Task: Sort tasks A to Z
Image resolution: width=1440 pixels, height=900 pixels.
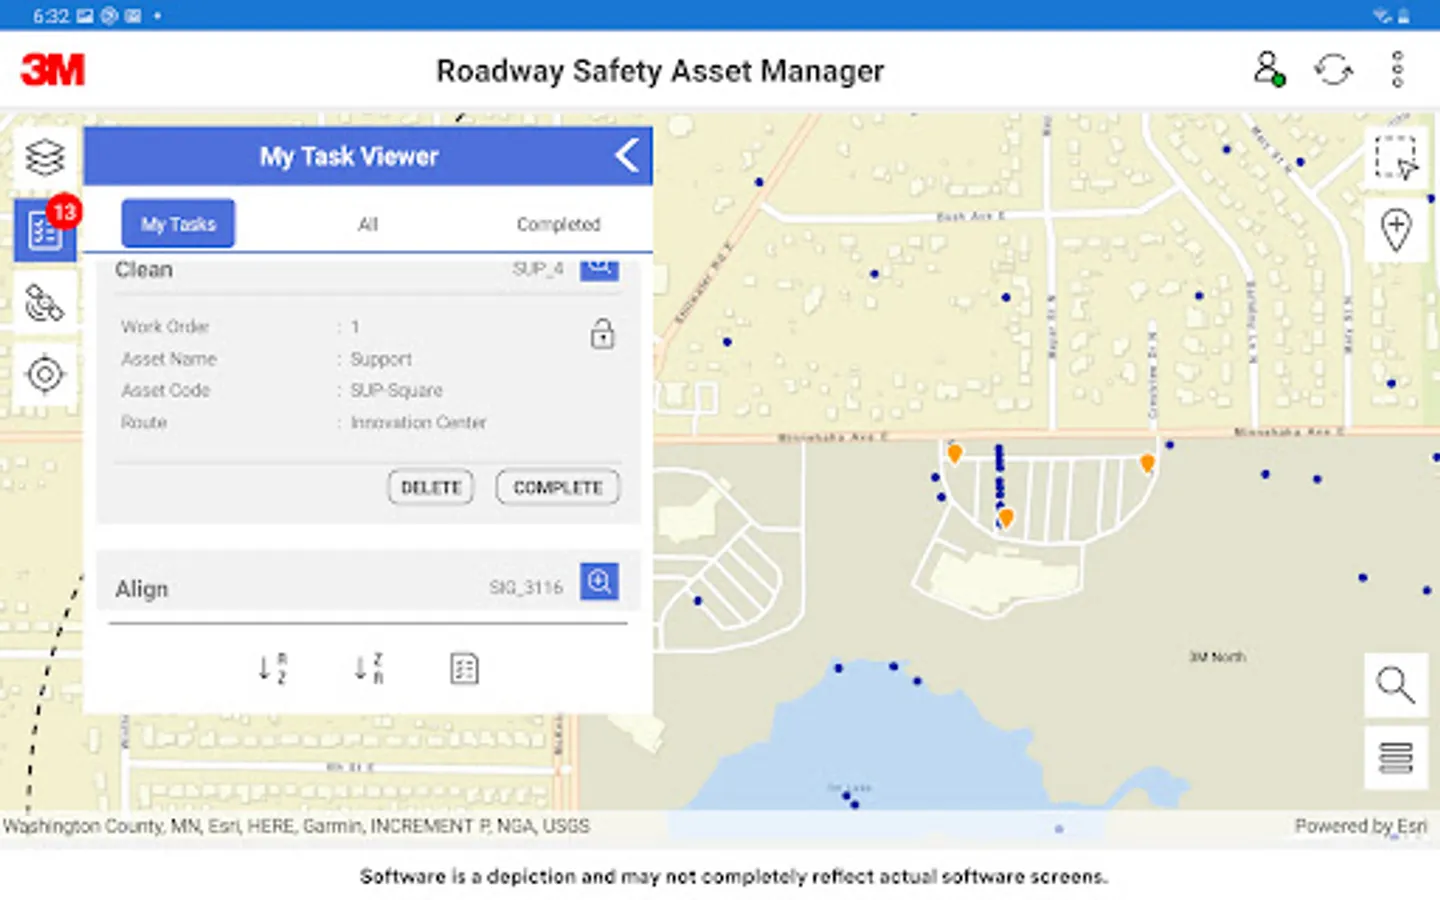Action: 273,668
